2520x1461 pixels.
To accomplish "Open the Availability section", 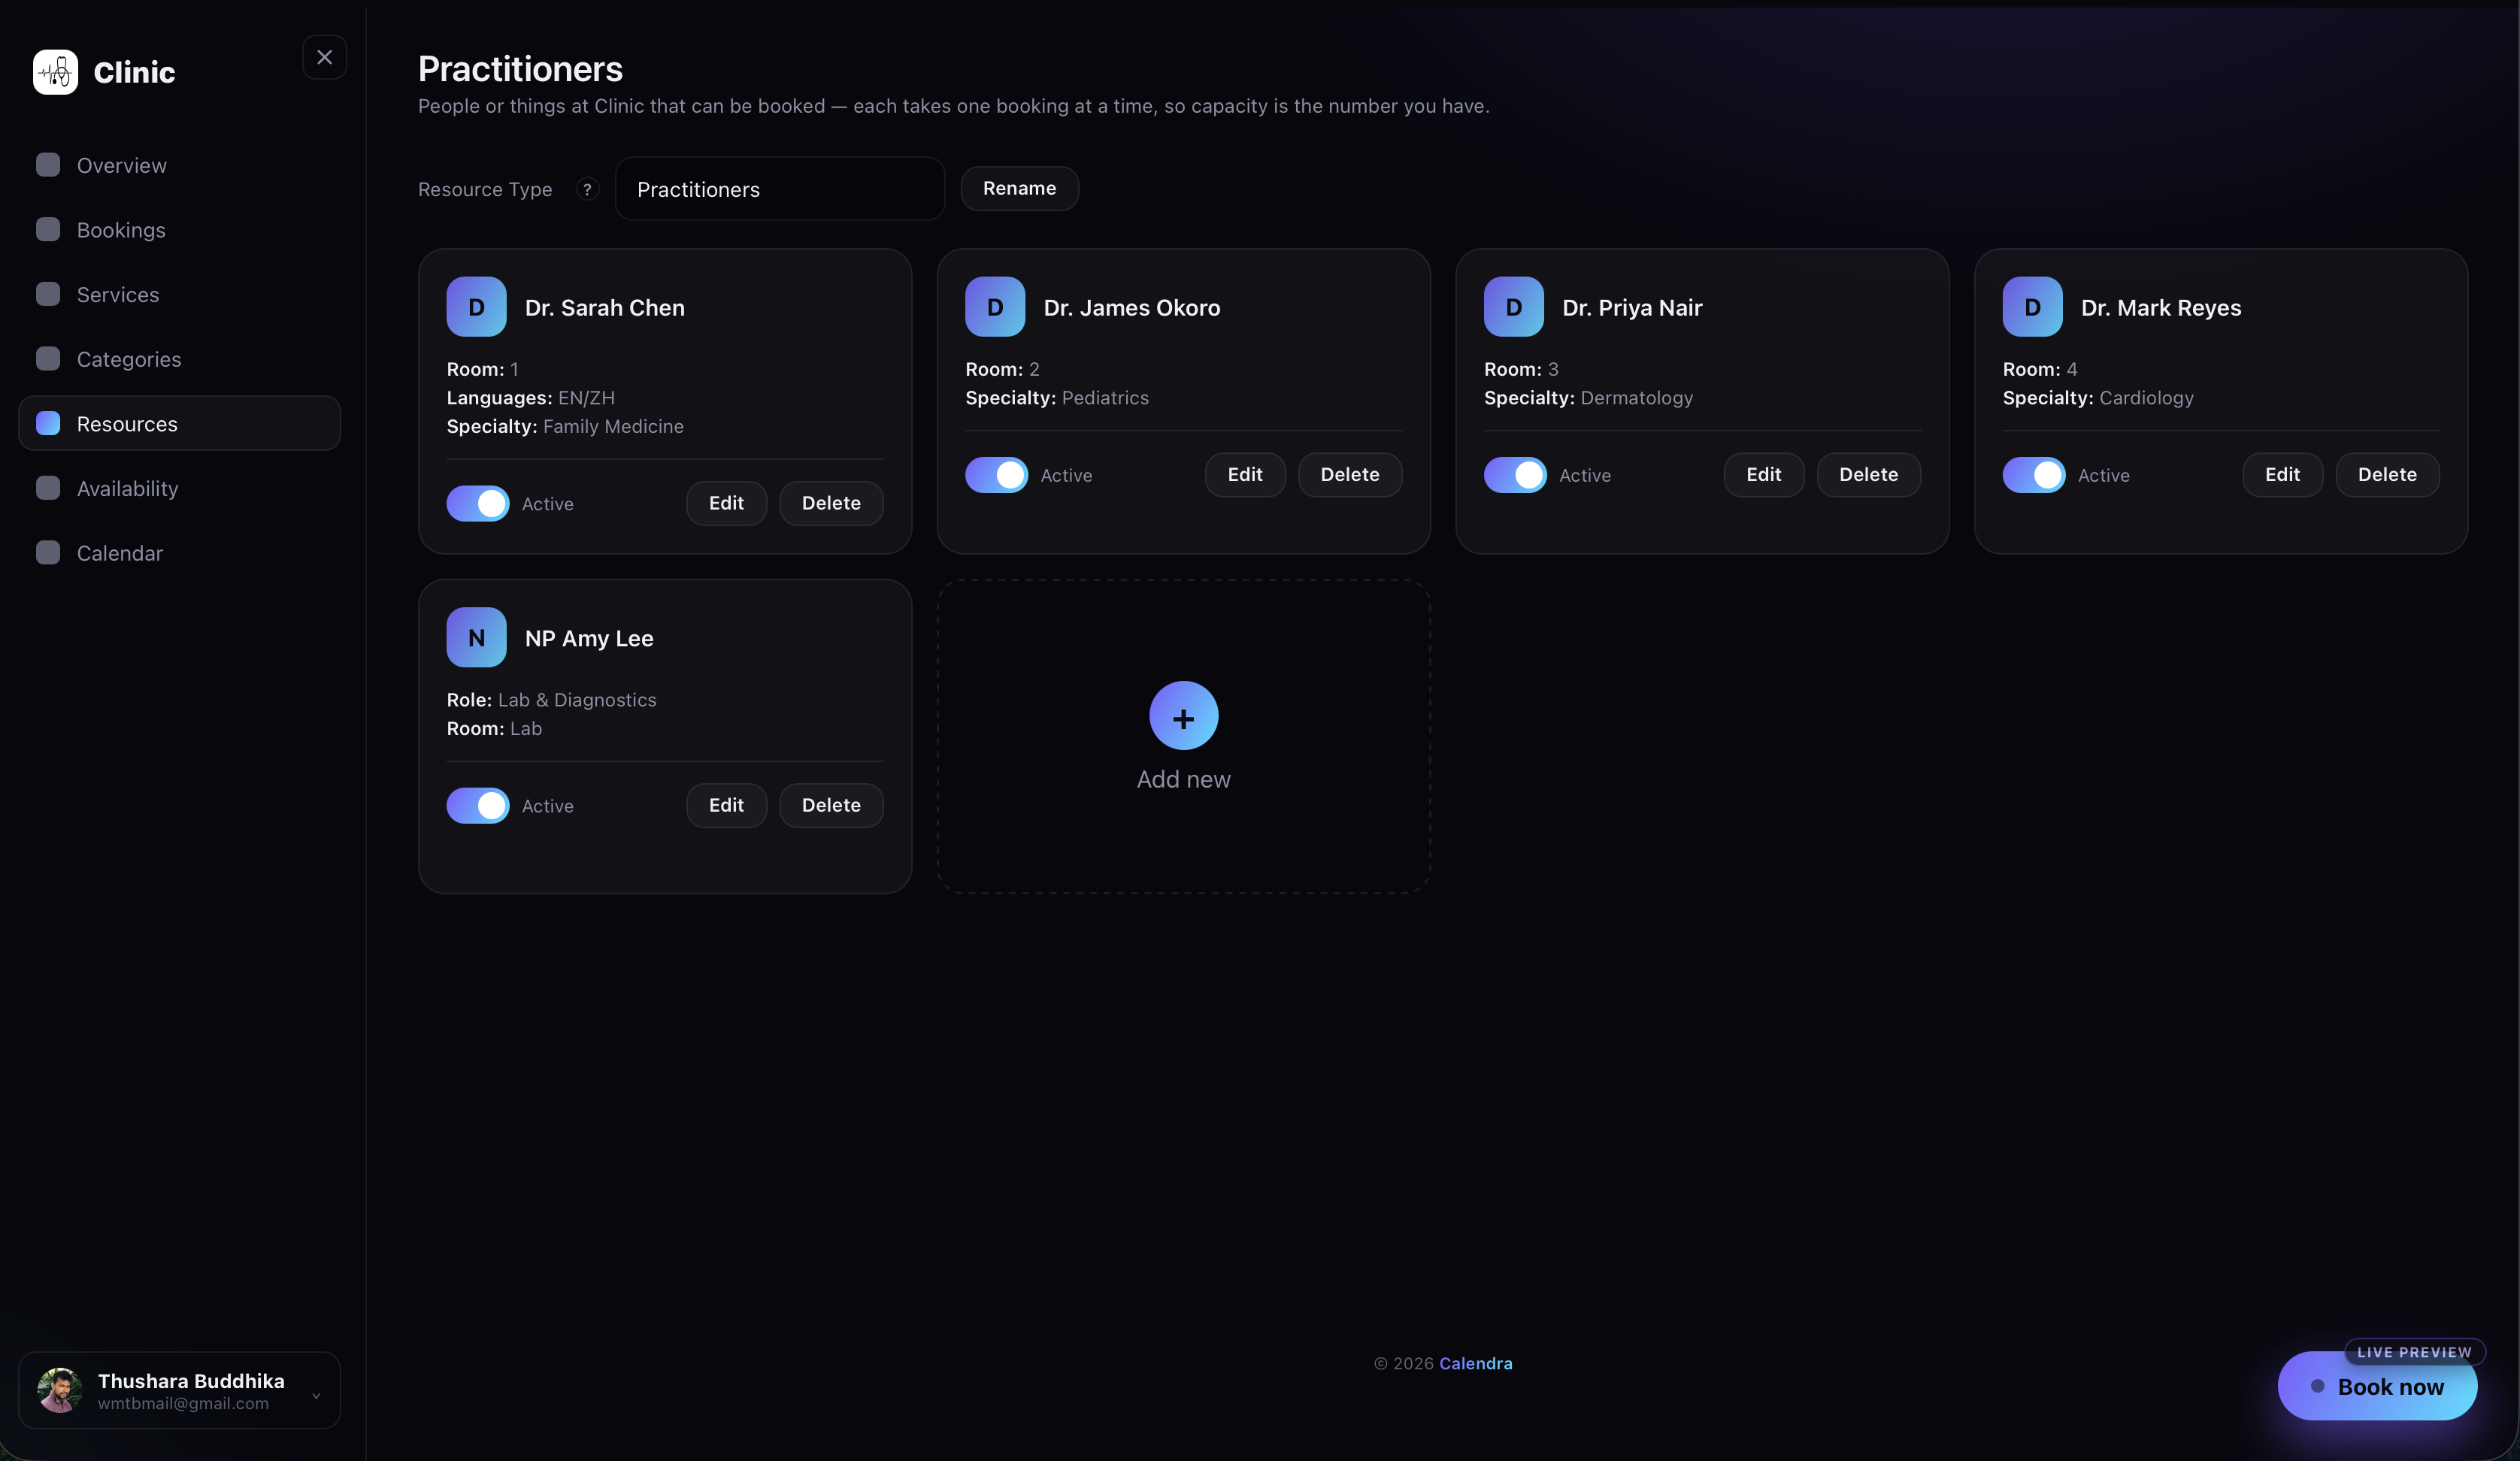I will [179, 488].
